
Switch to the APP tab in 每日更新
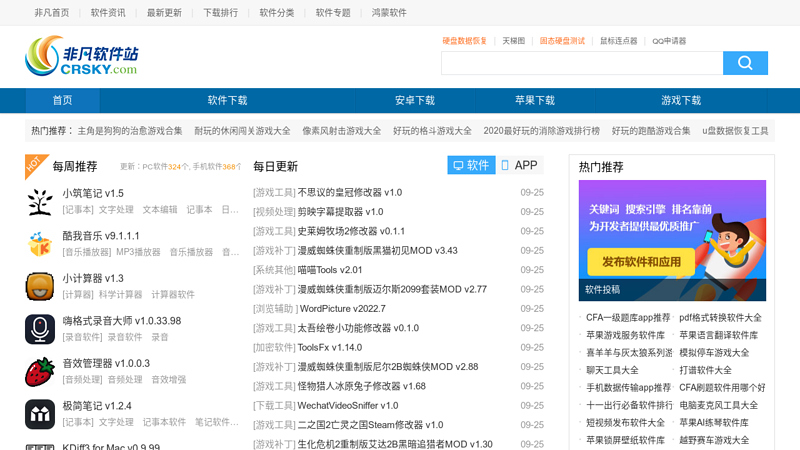[x=520, y=165]
